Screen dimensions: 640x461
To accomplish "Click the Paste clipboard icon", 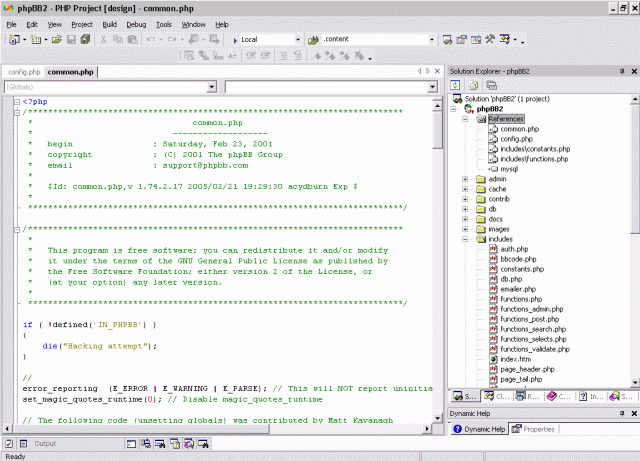I will pos(132,39).
